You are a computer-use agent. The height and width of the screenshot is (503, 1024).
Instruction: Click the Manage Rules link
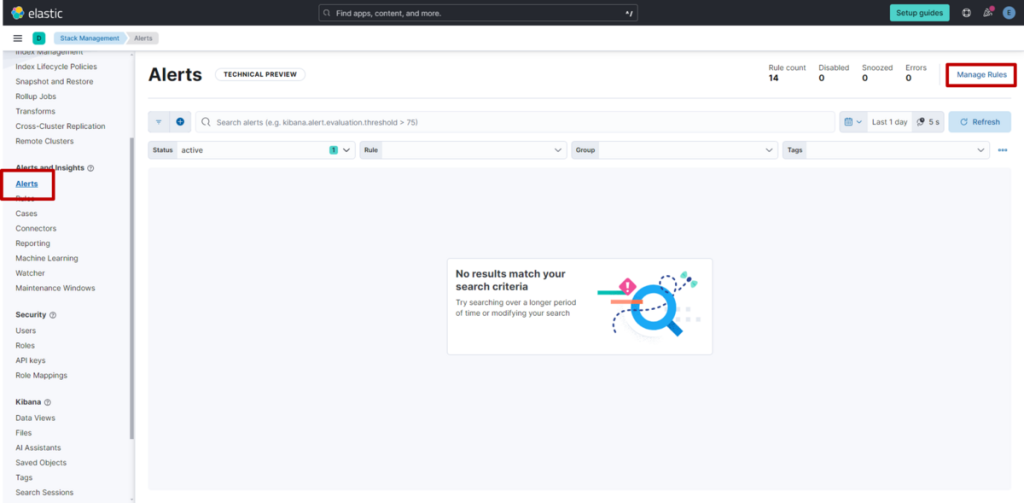tap(981, 75)
